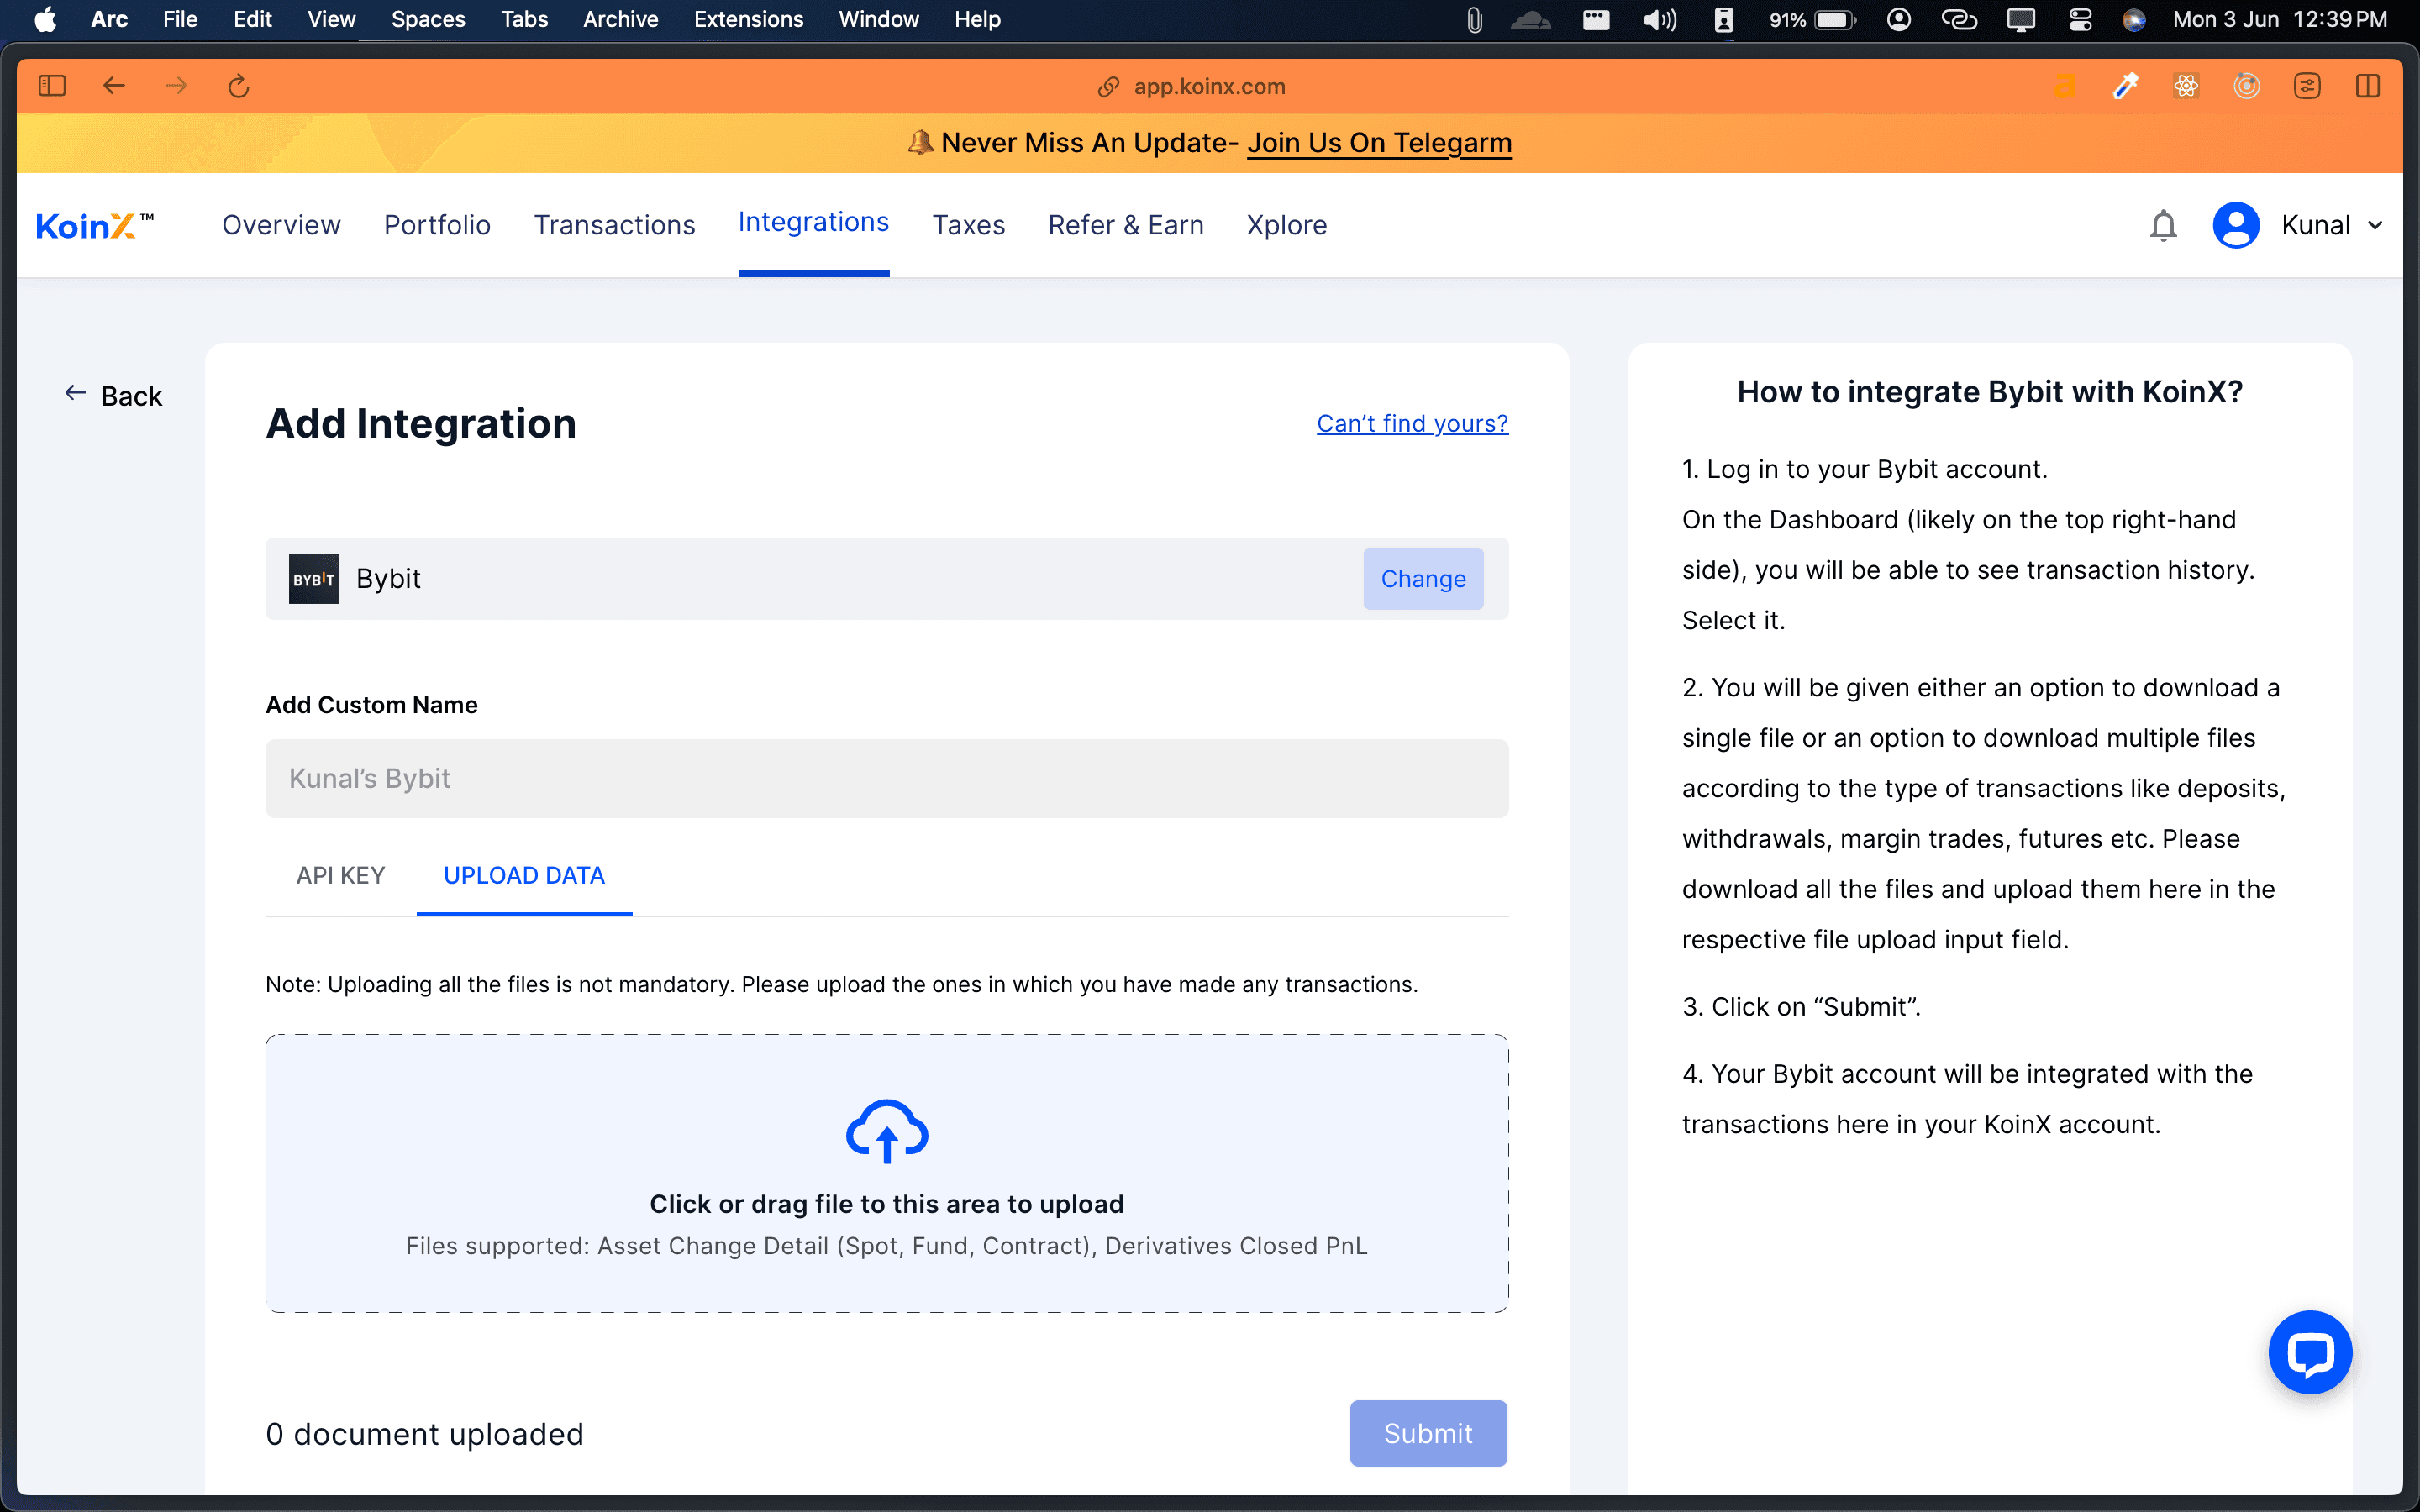Open the notifications bell icon

coord(2163,225)
